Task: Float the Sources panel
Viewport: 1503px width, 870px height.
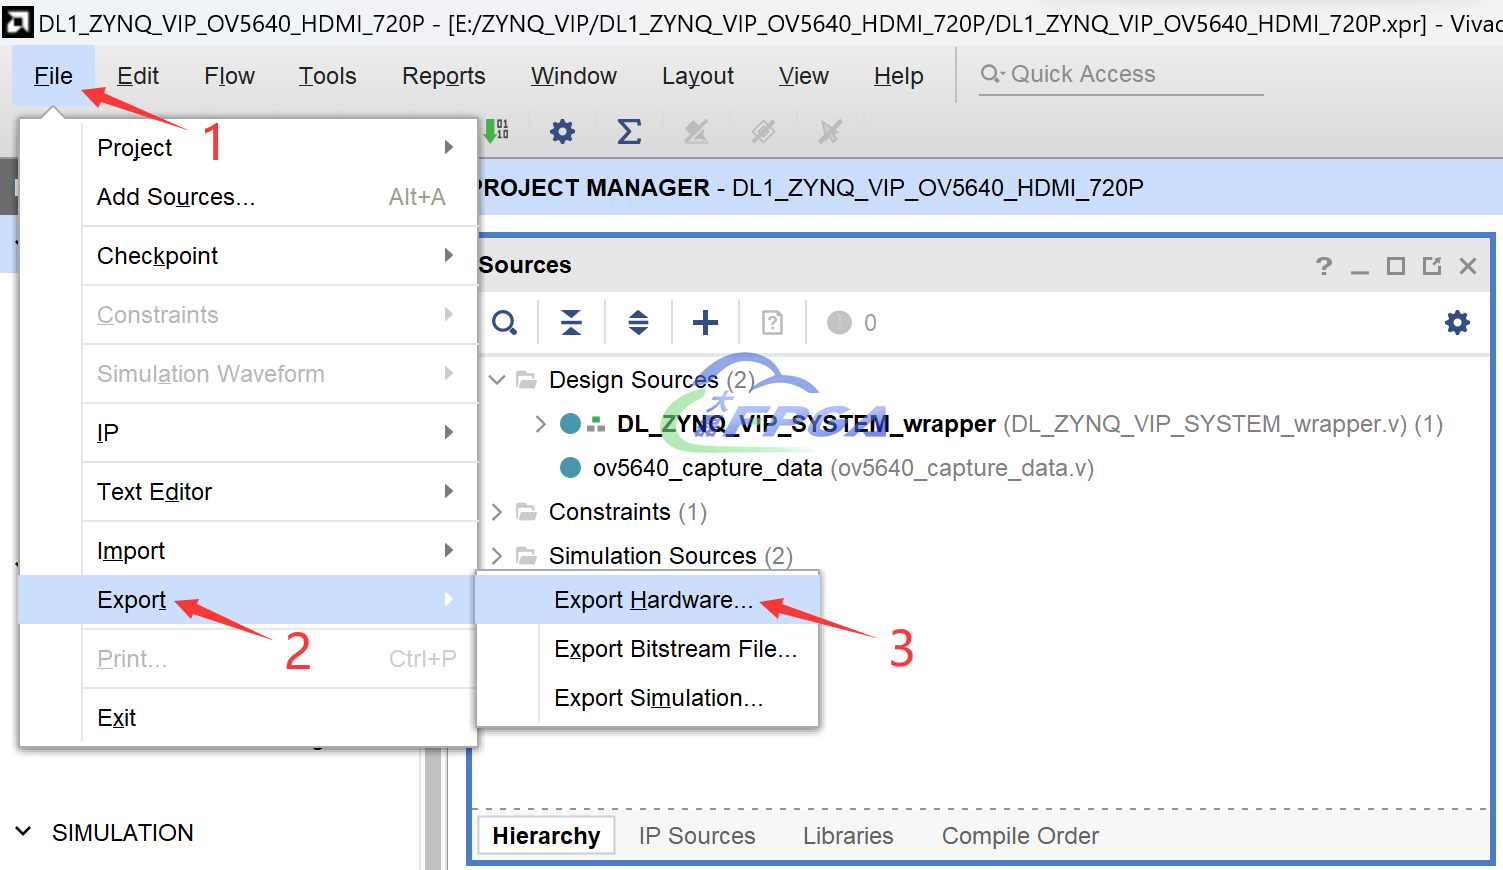Action: point(1432,266)
